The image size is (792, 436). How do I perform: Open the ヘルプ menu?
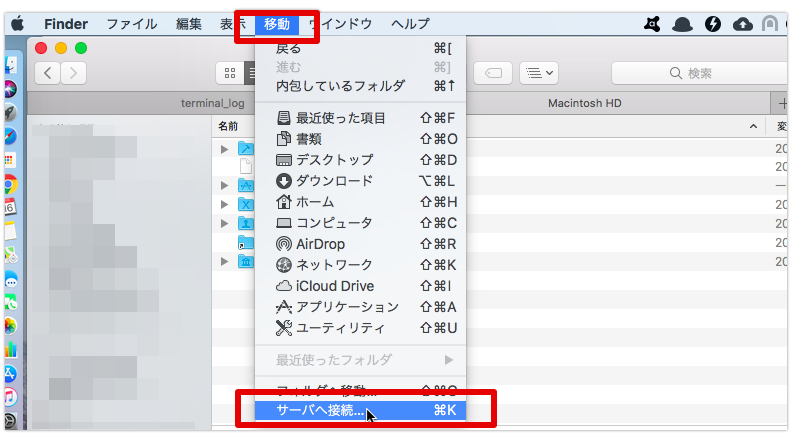[x=410, y=24]
